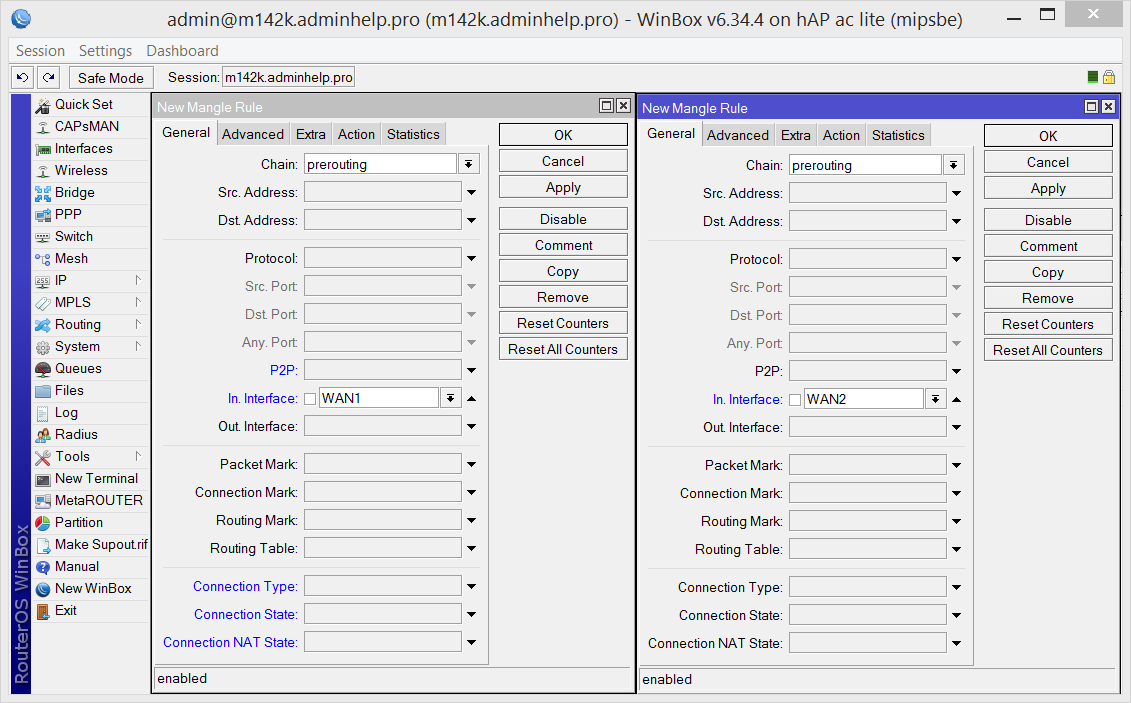Click the Redo arrow in the toolbar
Image resolution: width=1131 pixels, height=703 pixels.
tap(48, 77)
